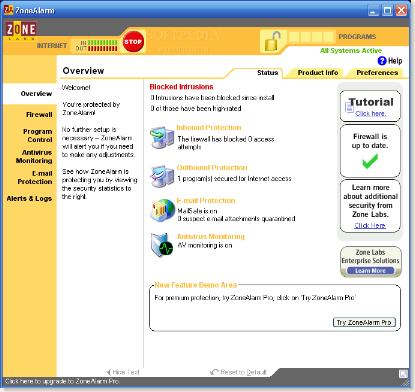Click the Outbound Protection computer icon
Image resolution: width=415 pixels, height=392 pixels.
162,176
